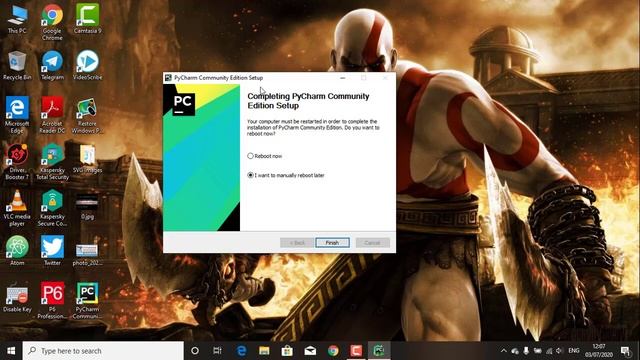This screenshot has height=360, width=640.
Task: Switch ENG input language indicator
Action: pos(573,351)
